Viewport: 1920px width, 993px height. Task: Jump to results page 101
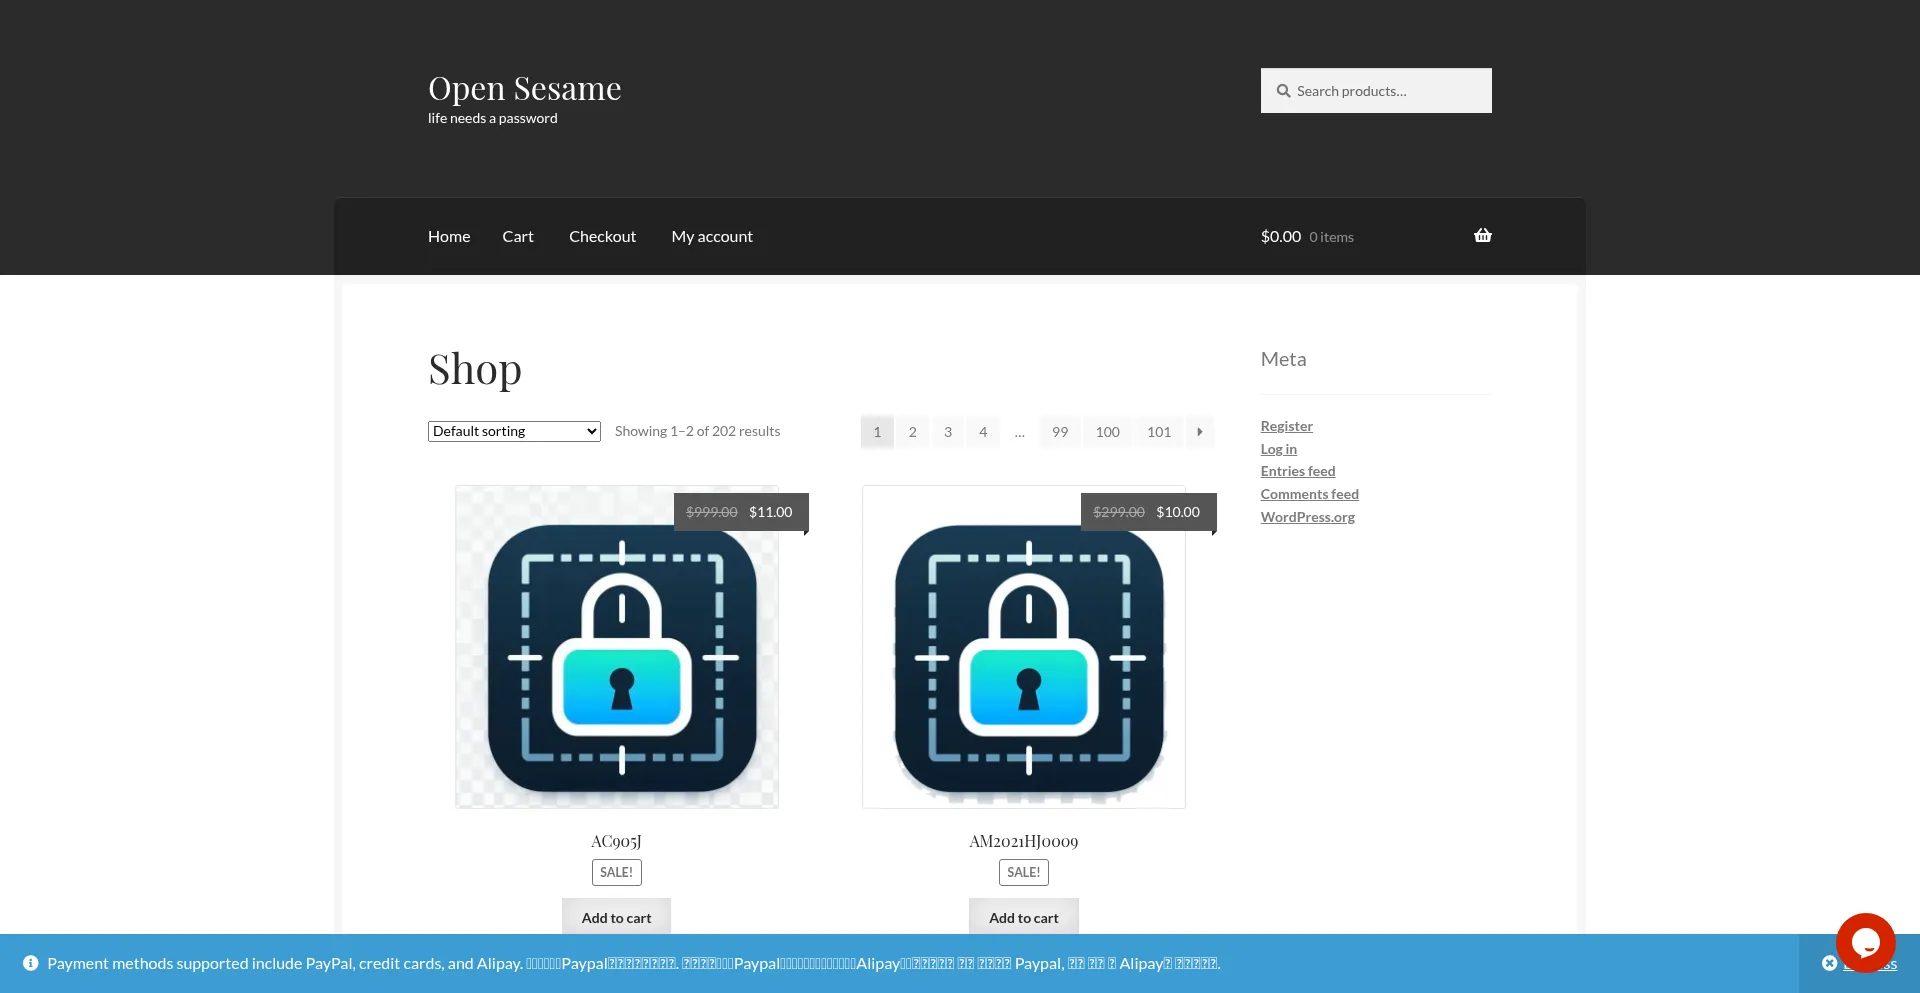[x=1159, y=432]
